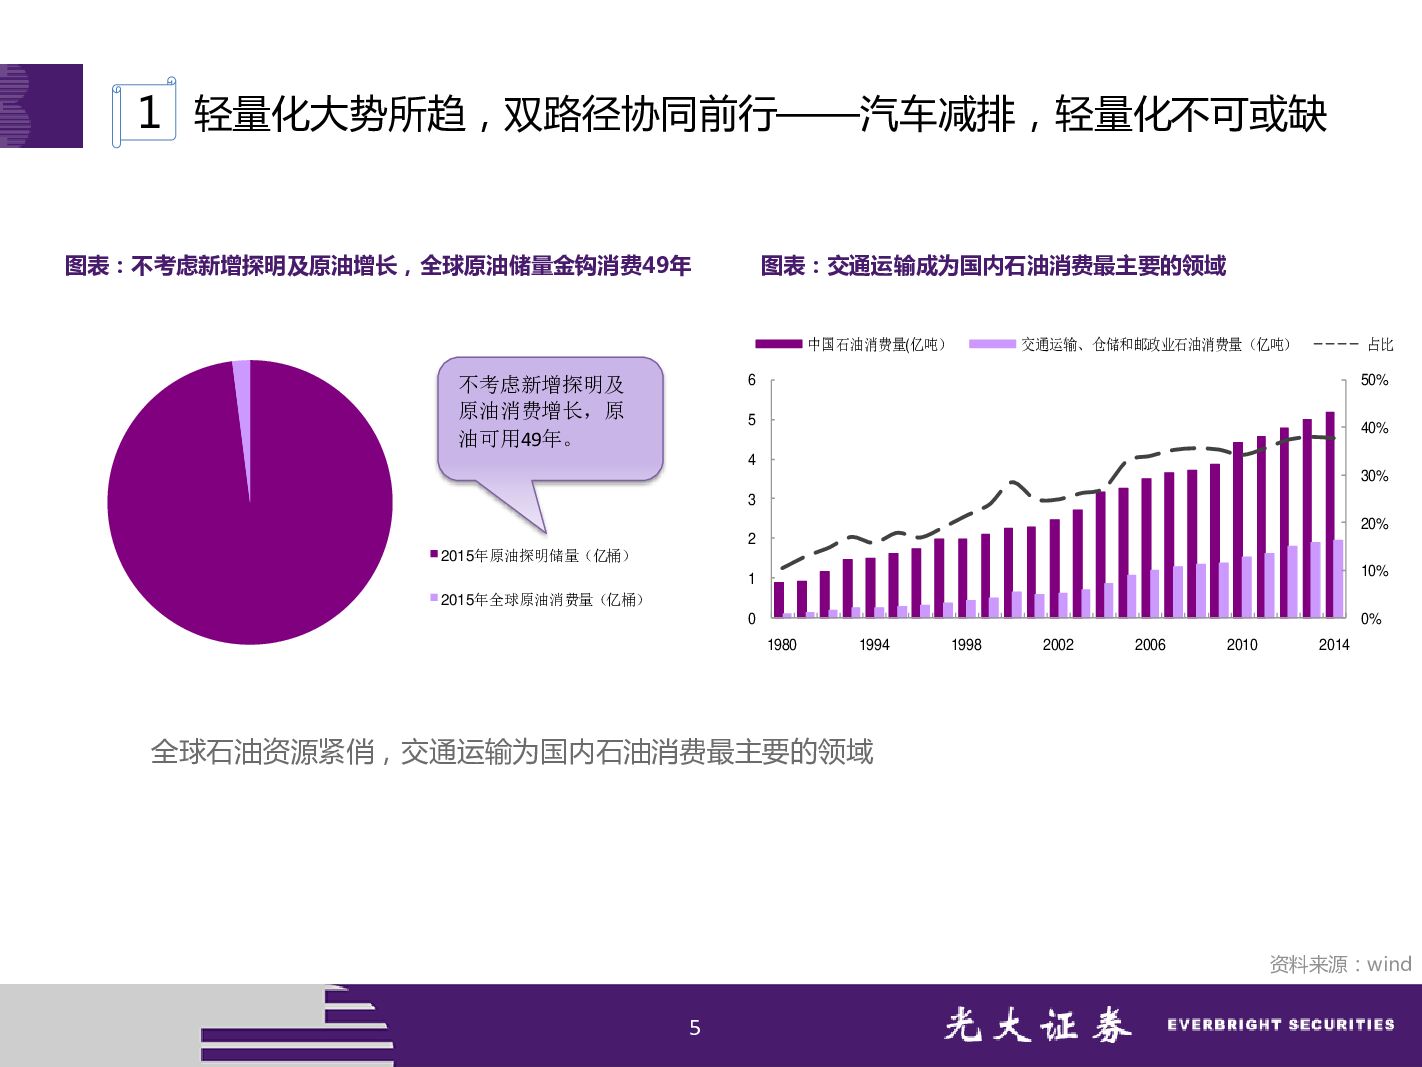The height and width of the screenshot is (1067, 1422).
Task: Click x-axis label 2014
Action: click(1334, 645)
